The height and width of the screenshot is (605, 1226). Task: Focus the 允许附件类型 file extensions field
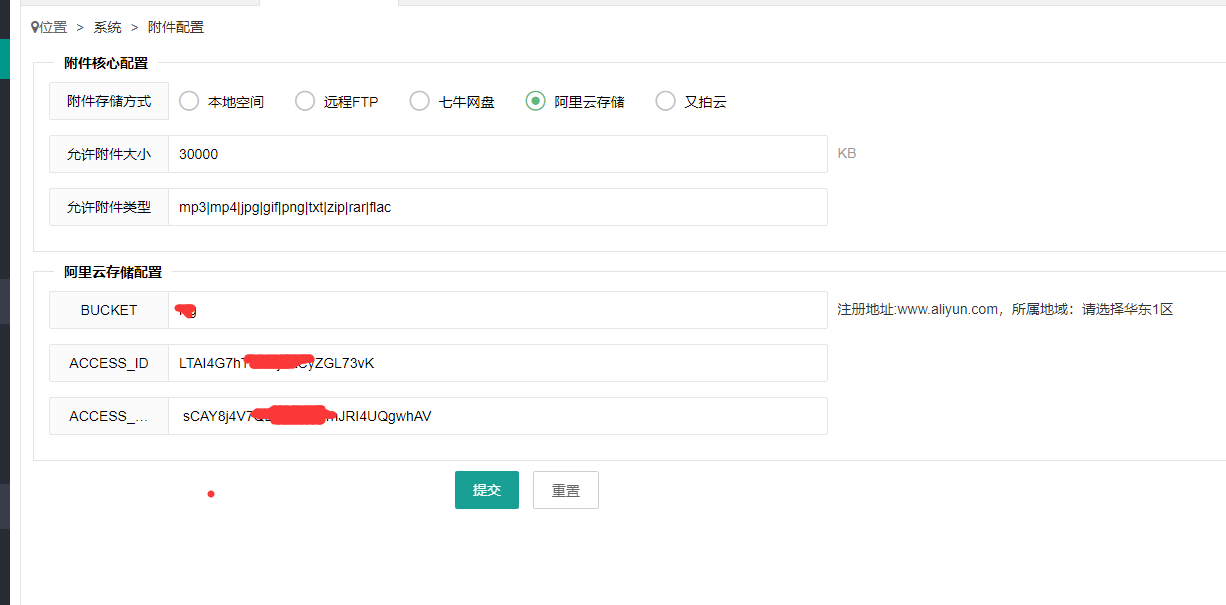(x=497, y=207)
